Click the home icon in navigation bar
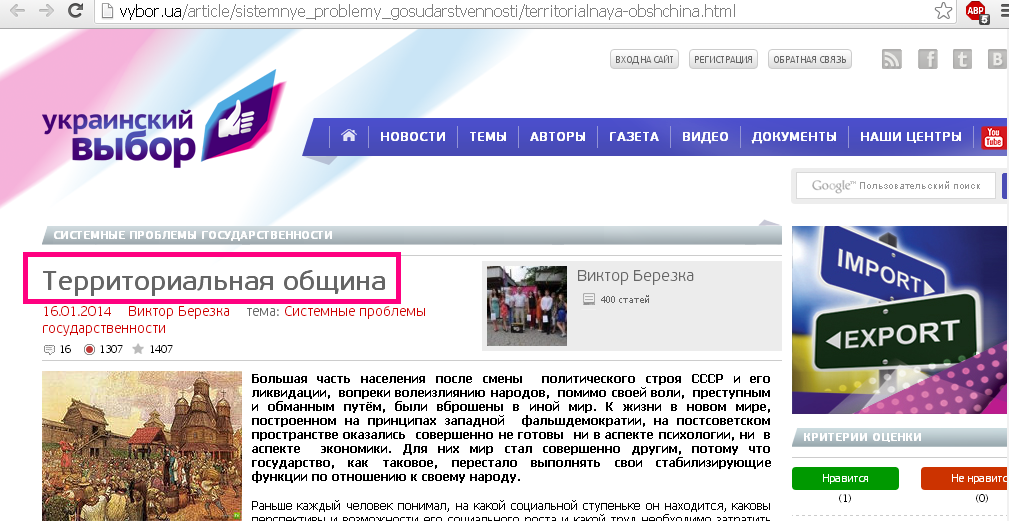 click(x=349, y=136)
